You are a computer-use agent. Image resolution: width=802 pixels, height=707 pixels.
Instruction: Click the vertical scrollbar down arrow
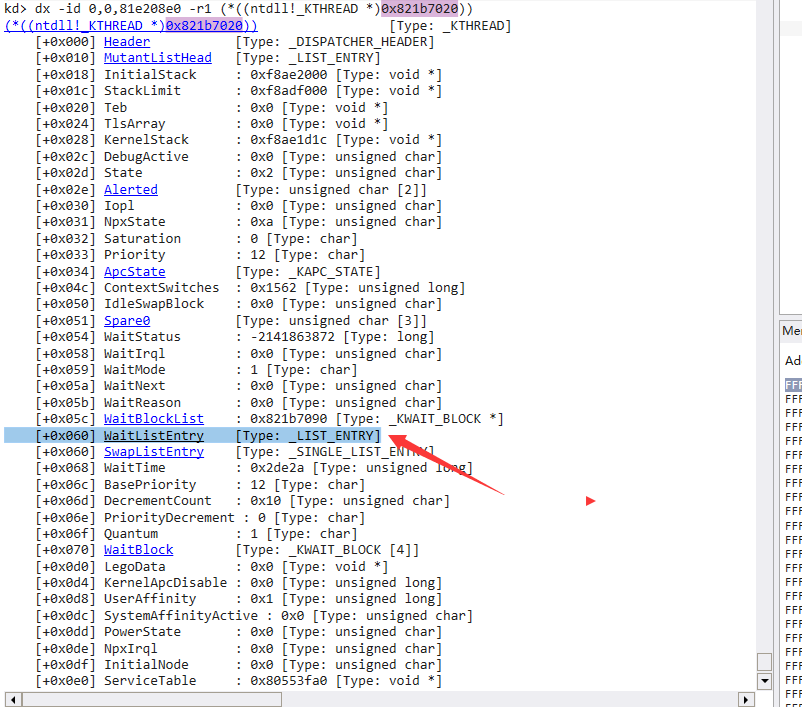coord(764,681)
